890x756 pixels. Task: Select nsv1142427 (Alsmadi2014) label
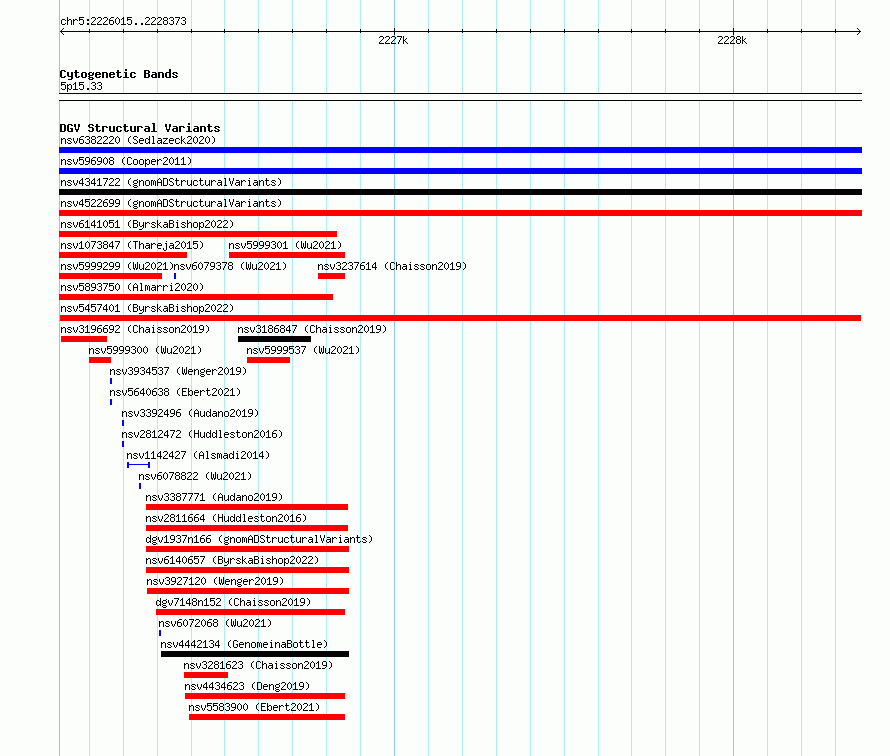tap(198, 455)
